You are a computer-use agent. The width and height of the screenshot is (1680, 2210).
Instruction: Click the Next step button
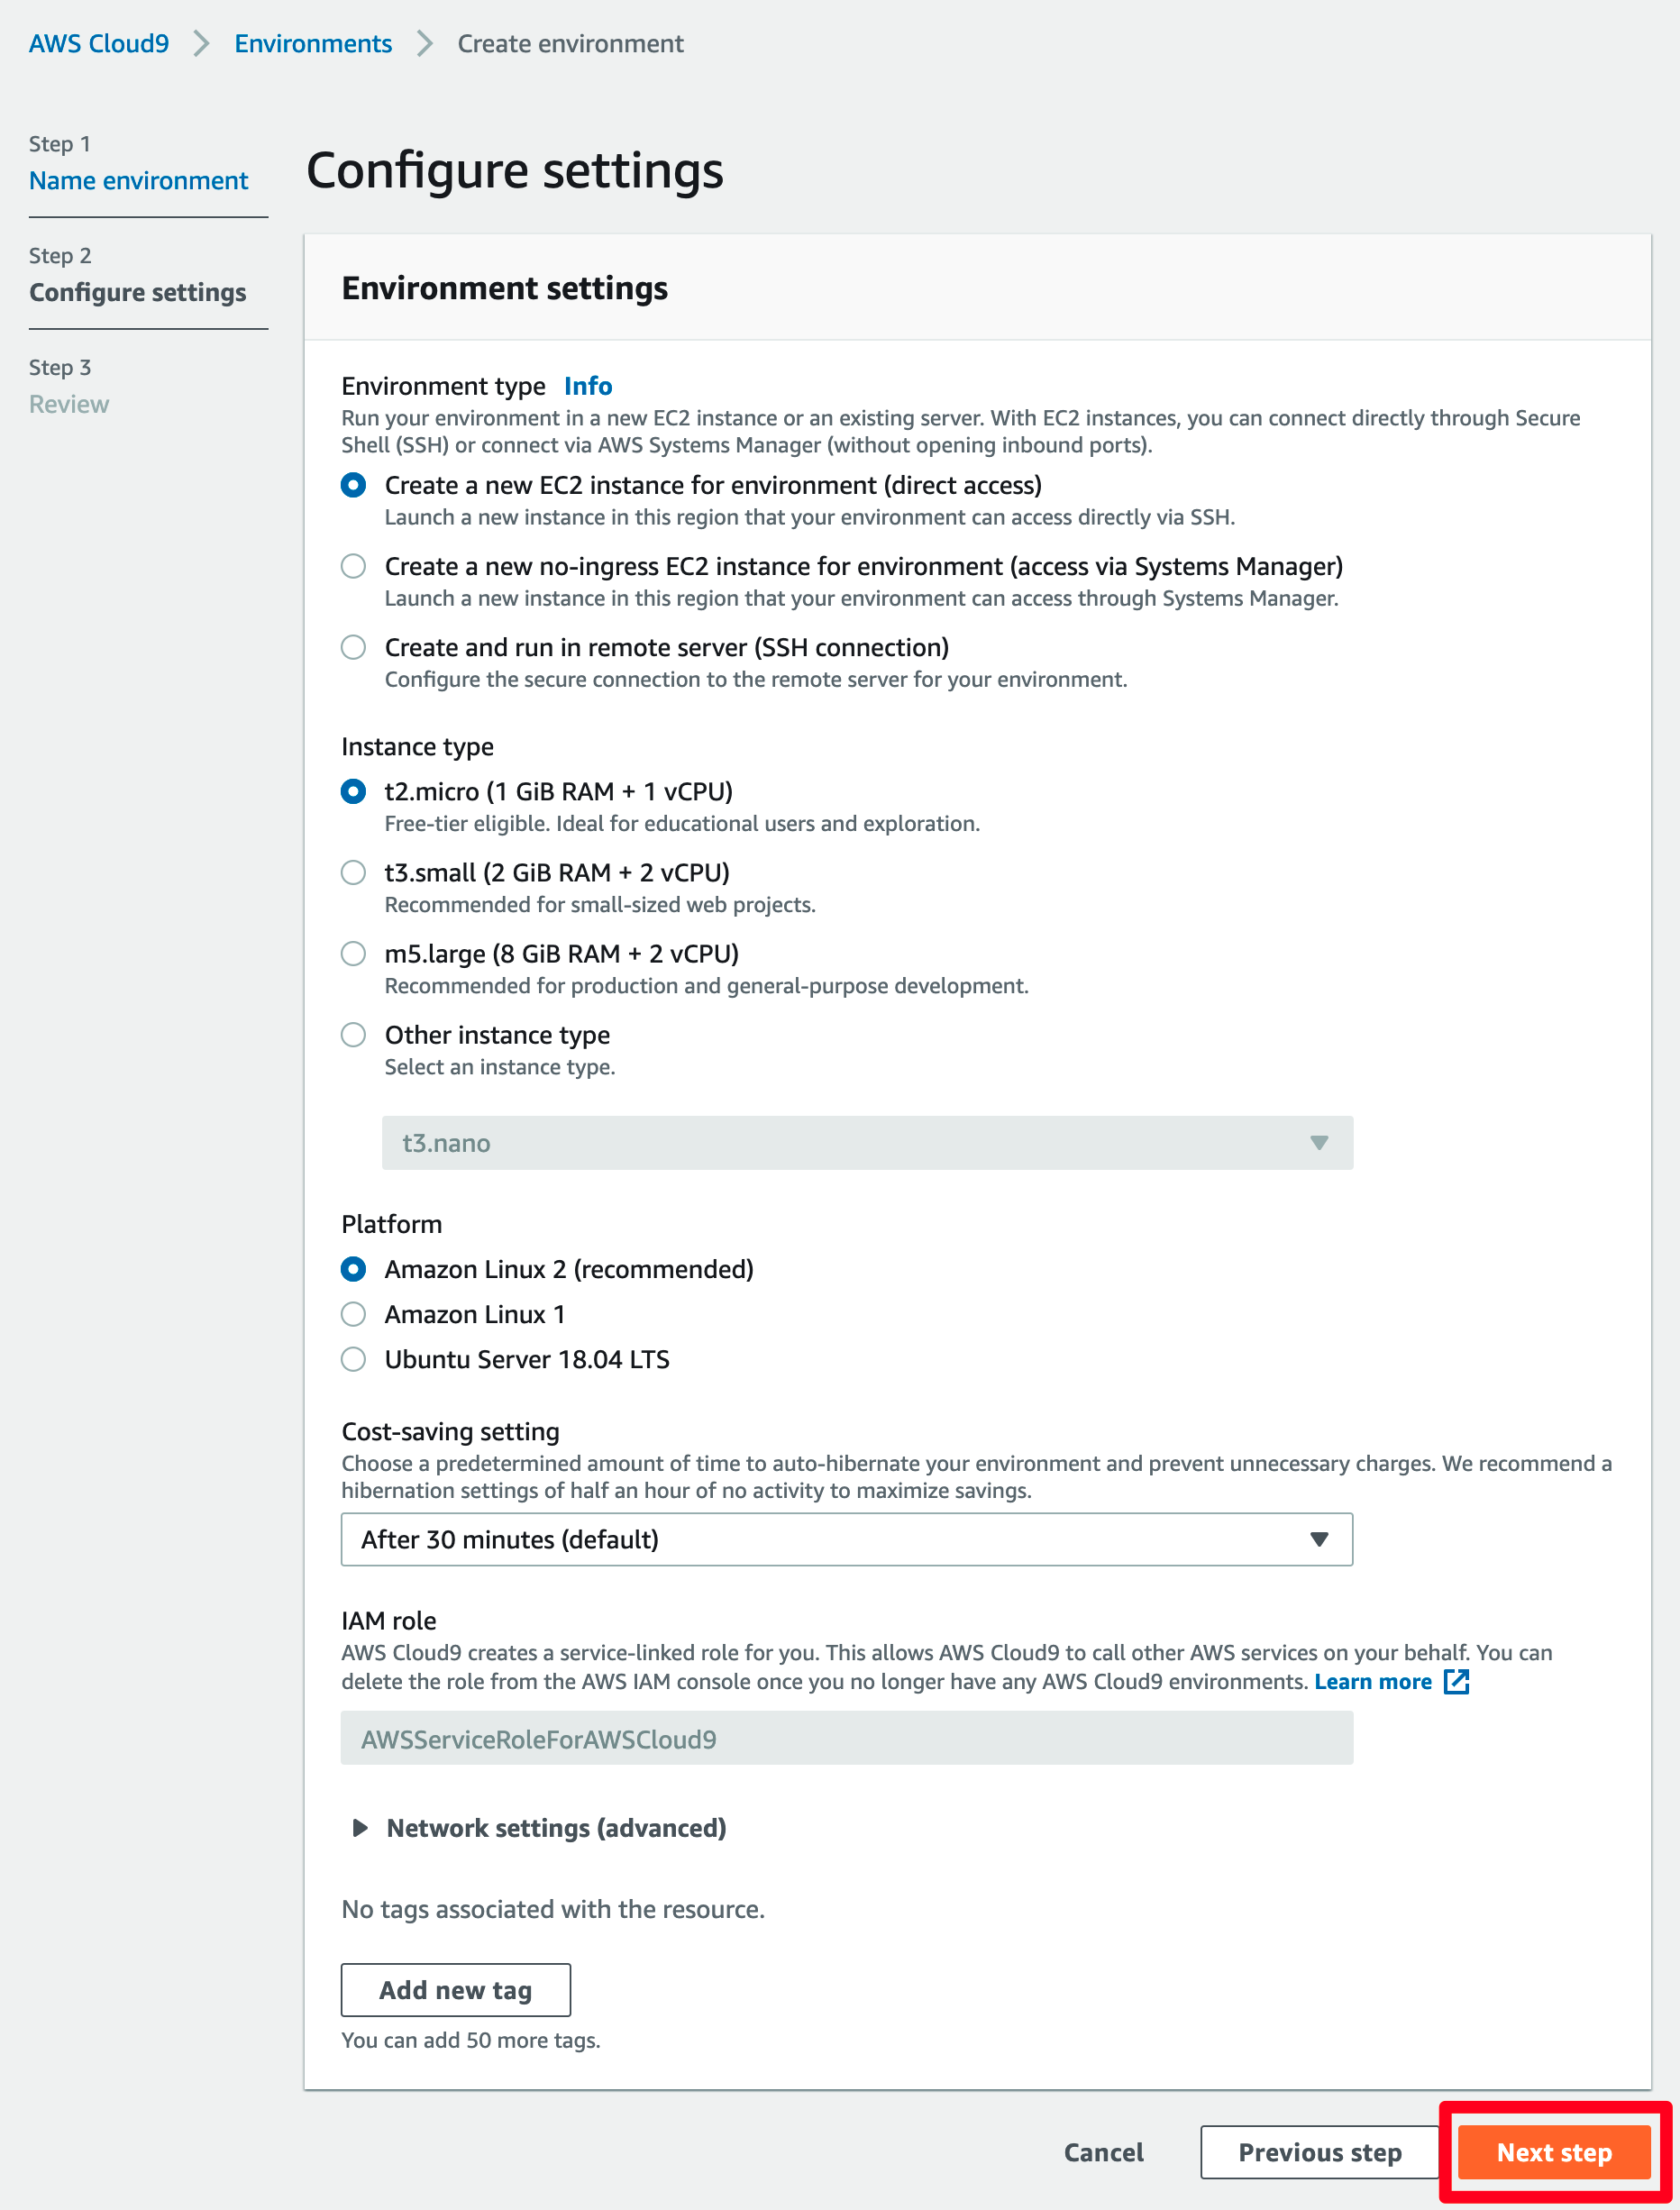pyautogui.click(x=1554, y=2153)
